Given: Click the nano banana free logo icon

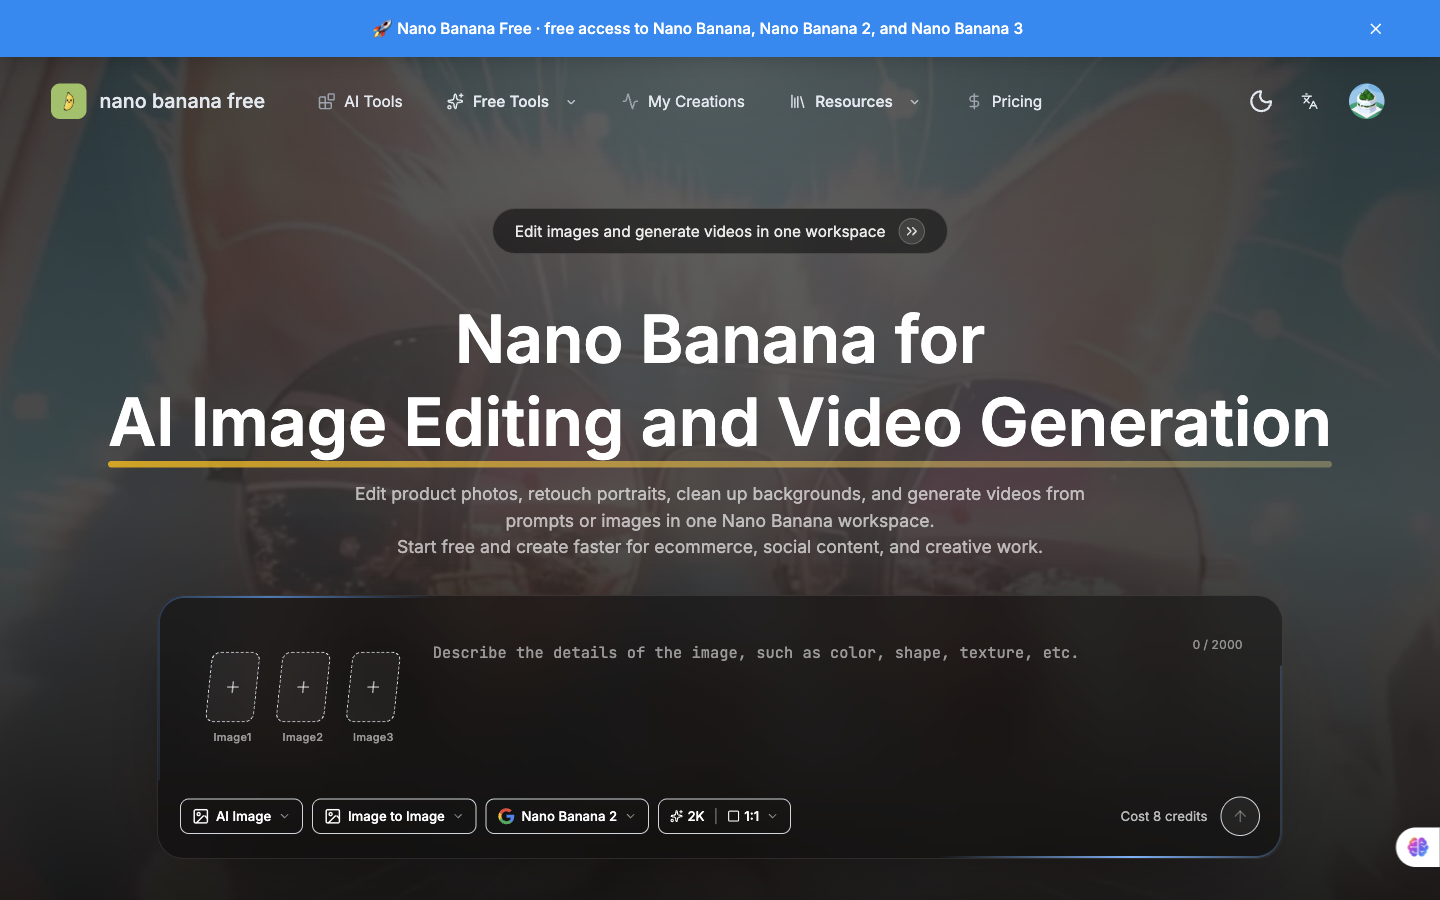Looking at the screenshot, I should point(68,101).
